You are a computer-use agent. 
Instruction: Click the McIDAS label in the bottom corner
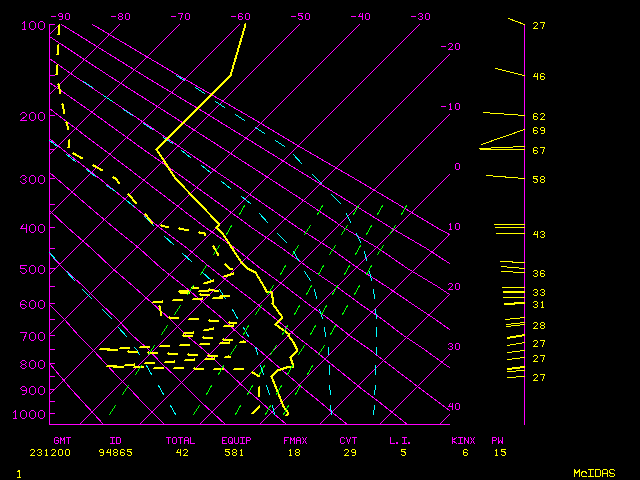[x=593, y=473]
